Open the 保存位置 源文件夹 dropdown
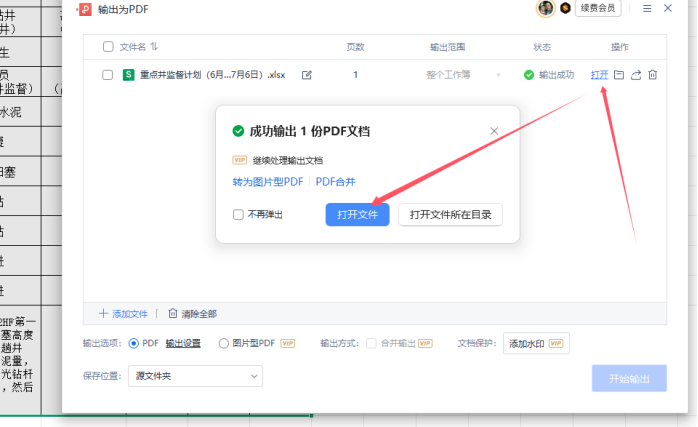The image size is (698, 427). point(195,376)
